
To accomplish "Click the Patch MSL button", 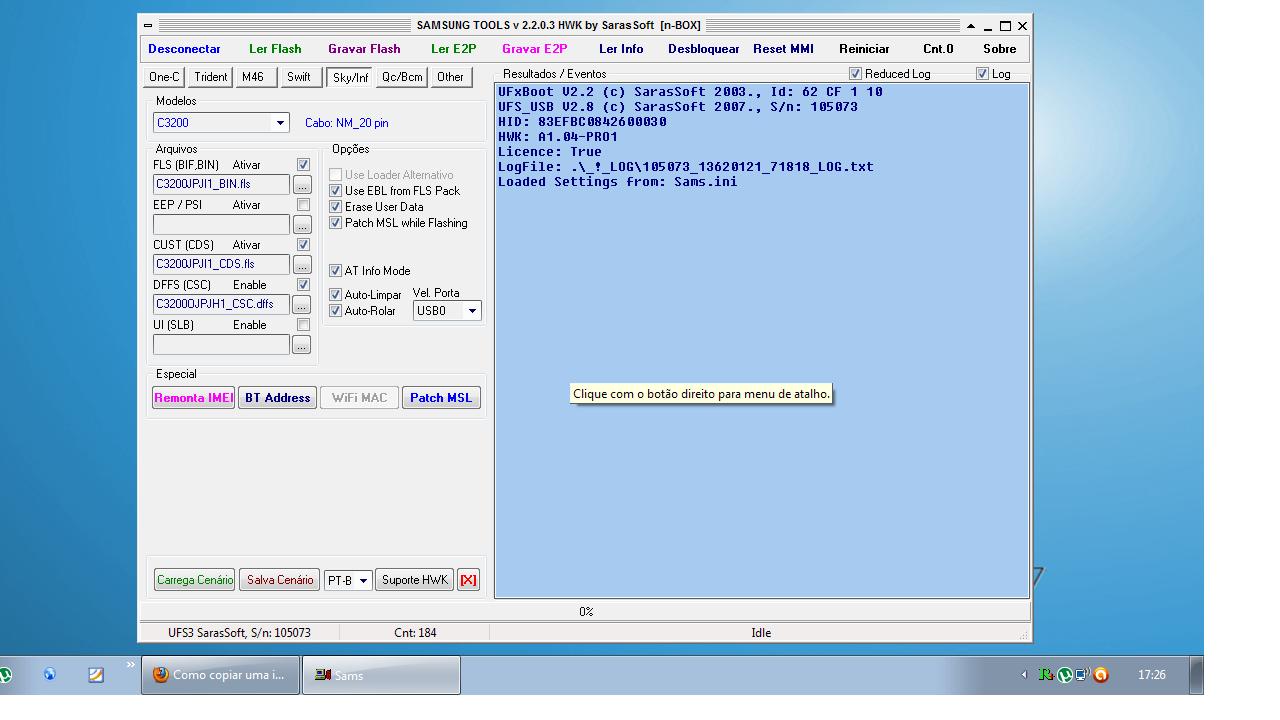I will [441, 398].
